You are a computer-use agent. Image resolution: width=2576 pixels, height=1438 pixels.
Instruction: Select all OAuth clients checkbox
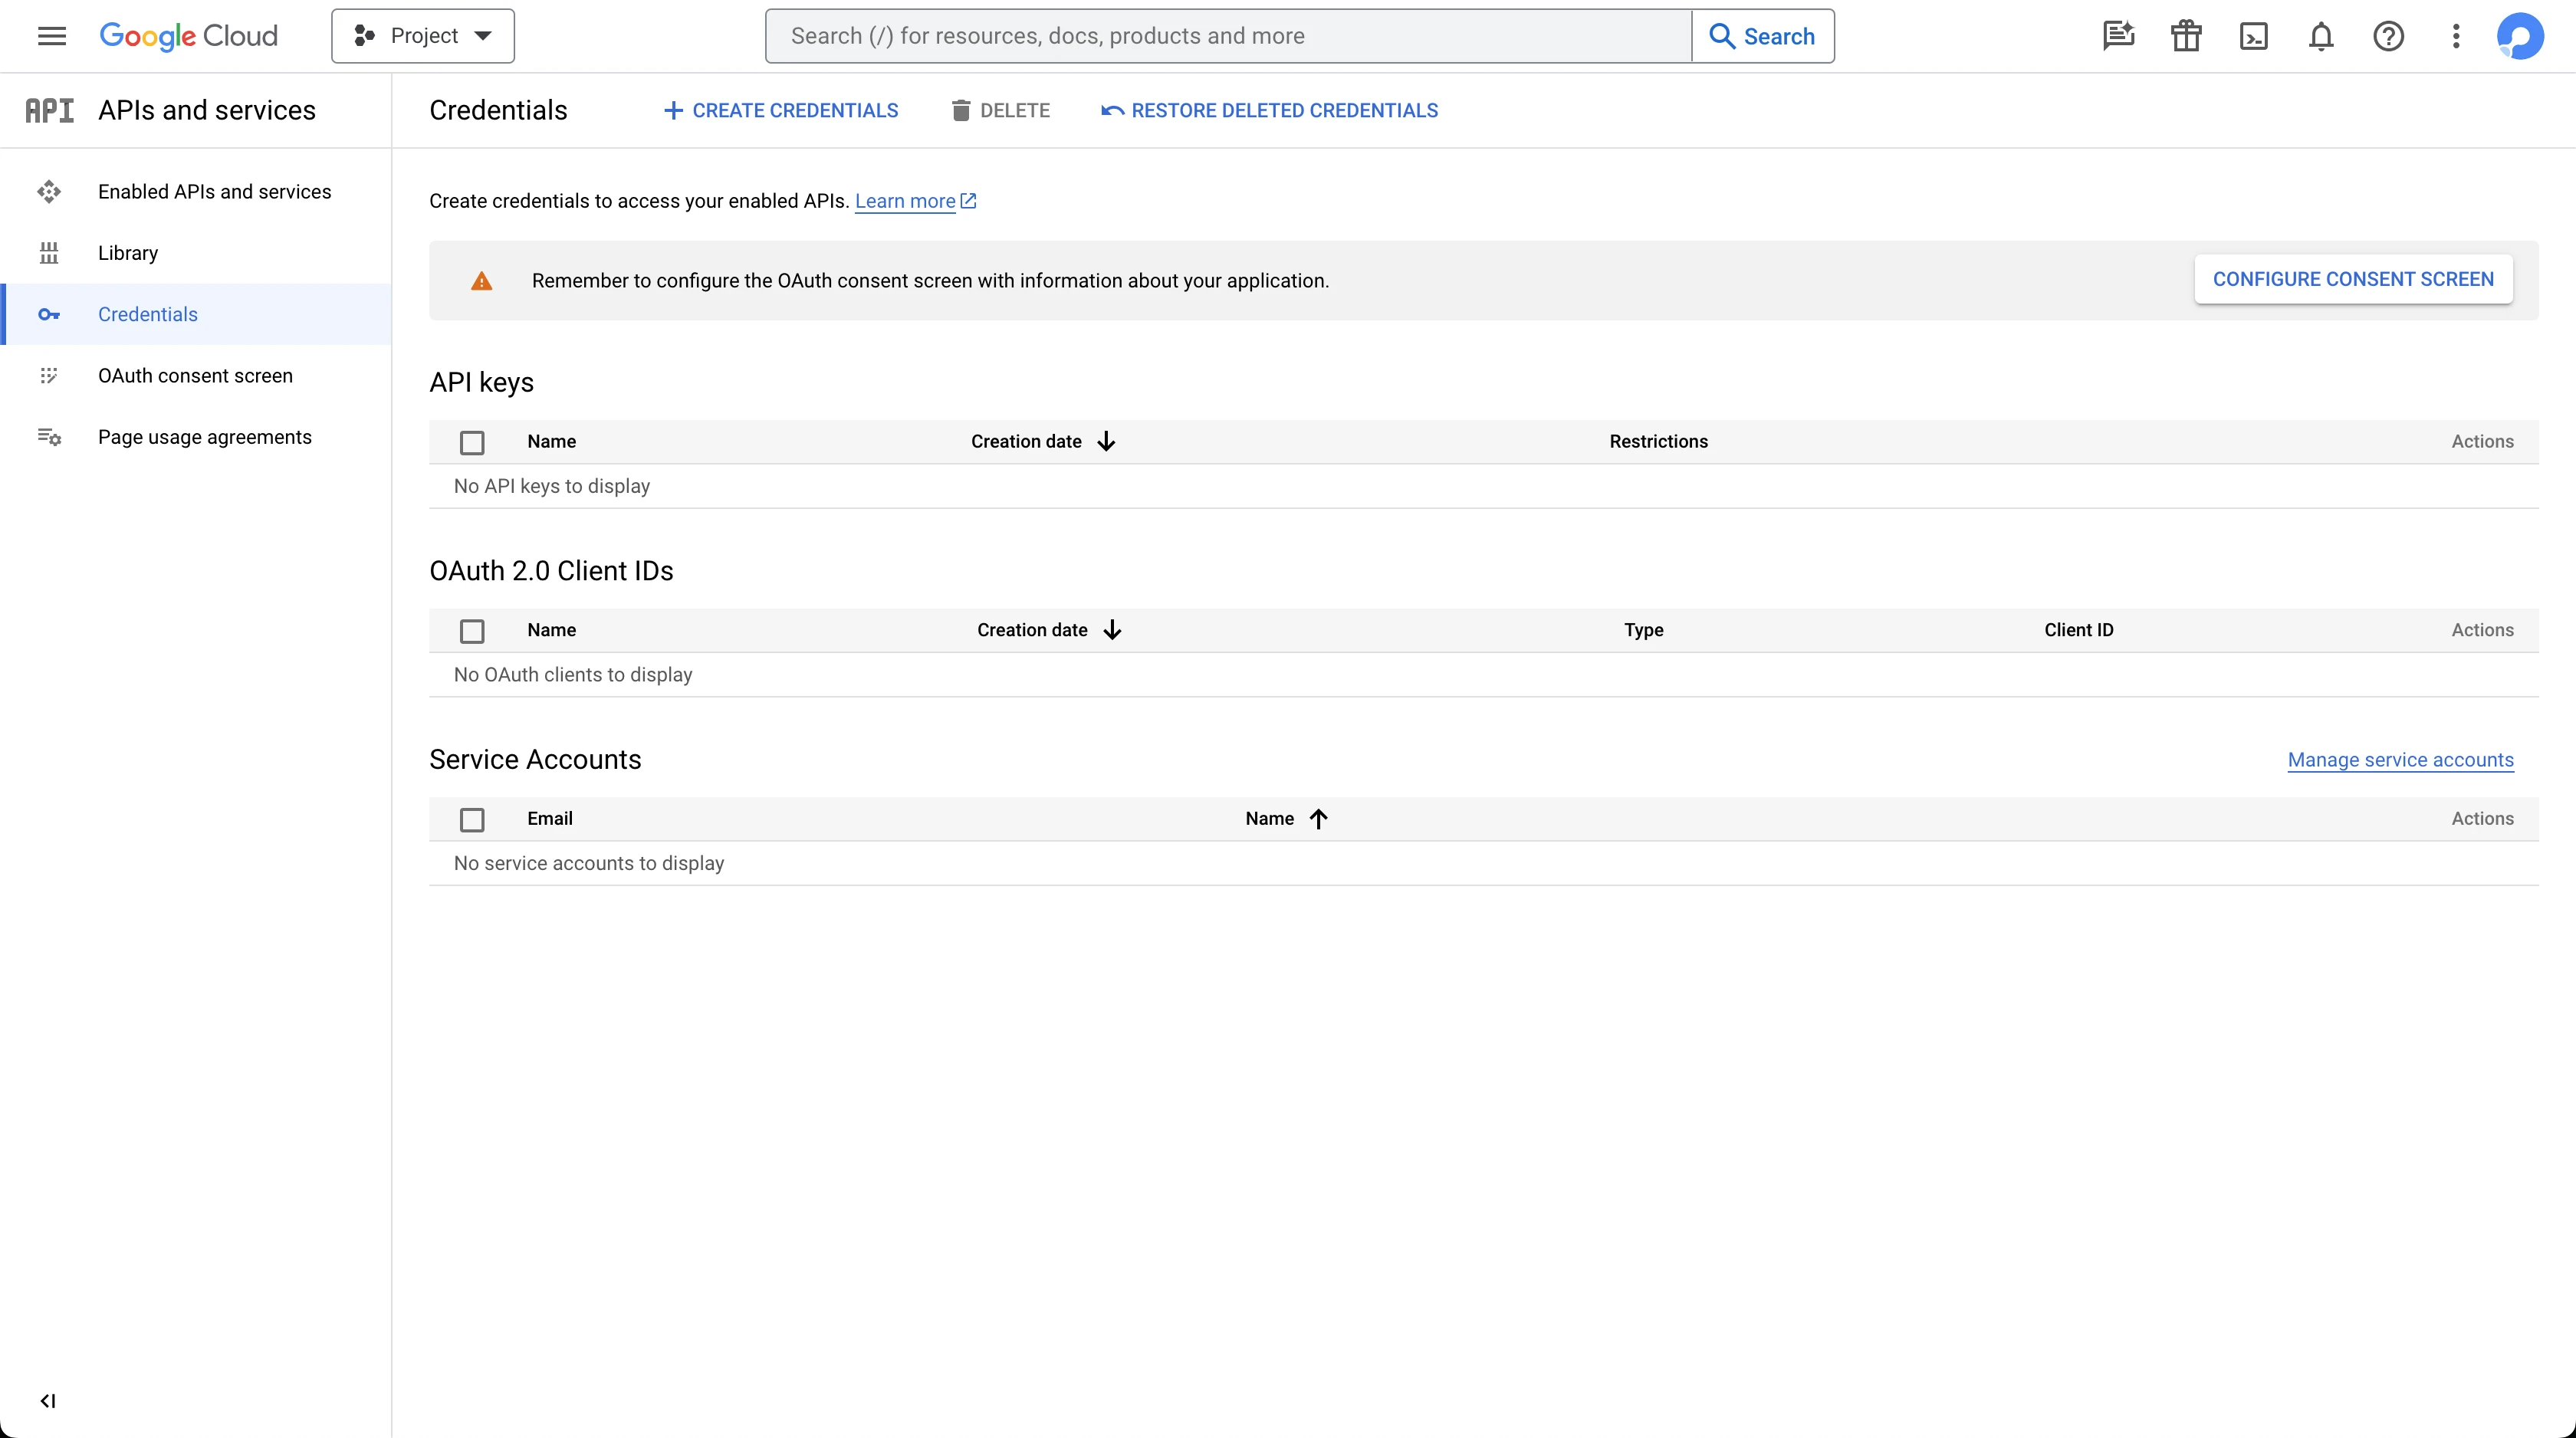tap(472, 631)
